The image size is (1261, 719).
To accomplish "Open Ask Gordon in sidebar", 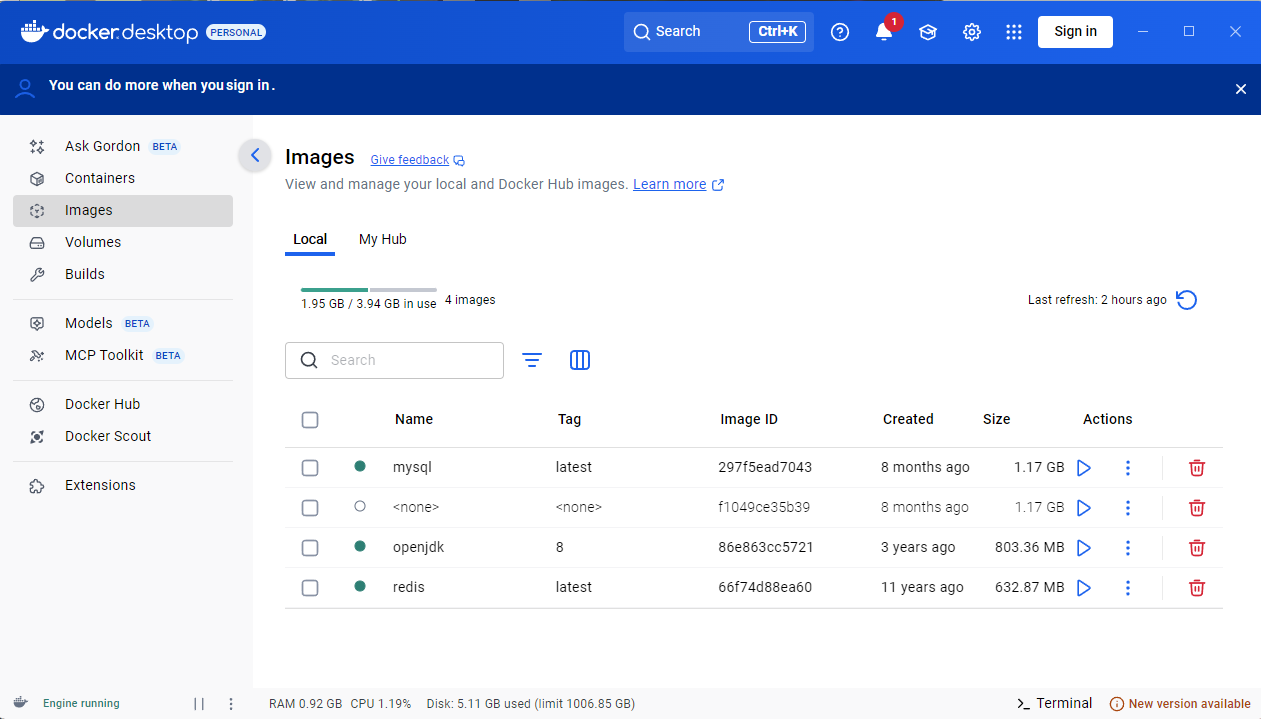I will [123, 146].
